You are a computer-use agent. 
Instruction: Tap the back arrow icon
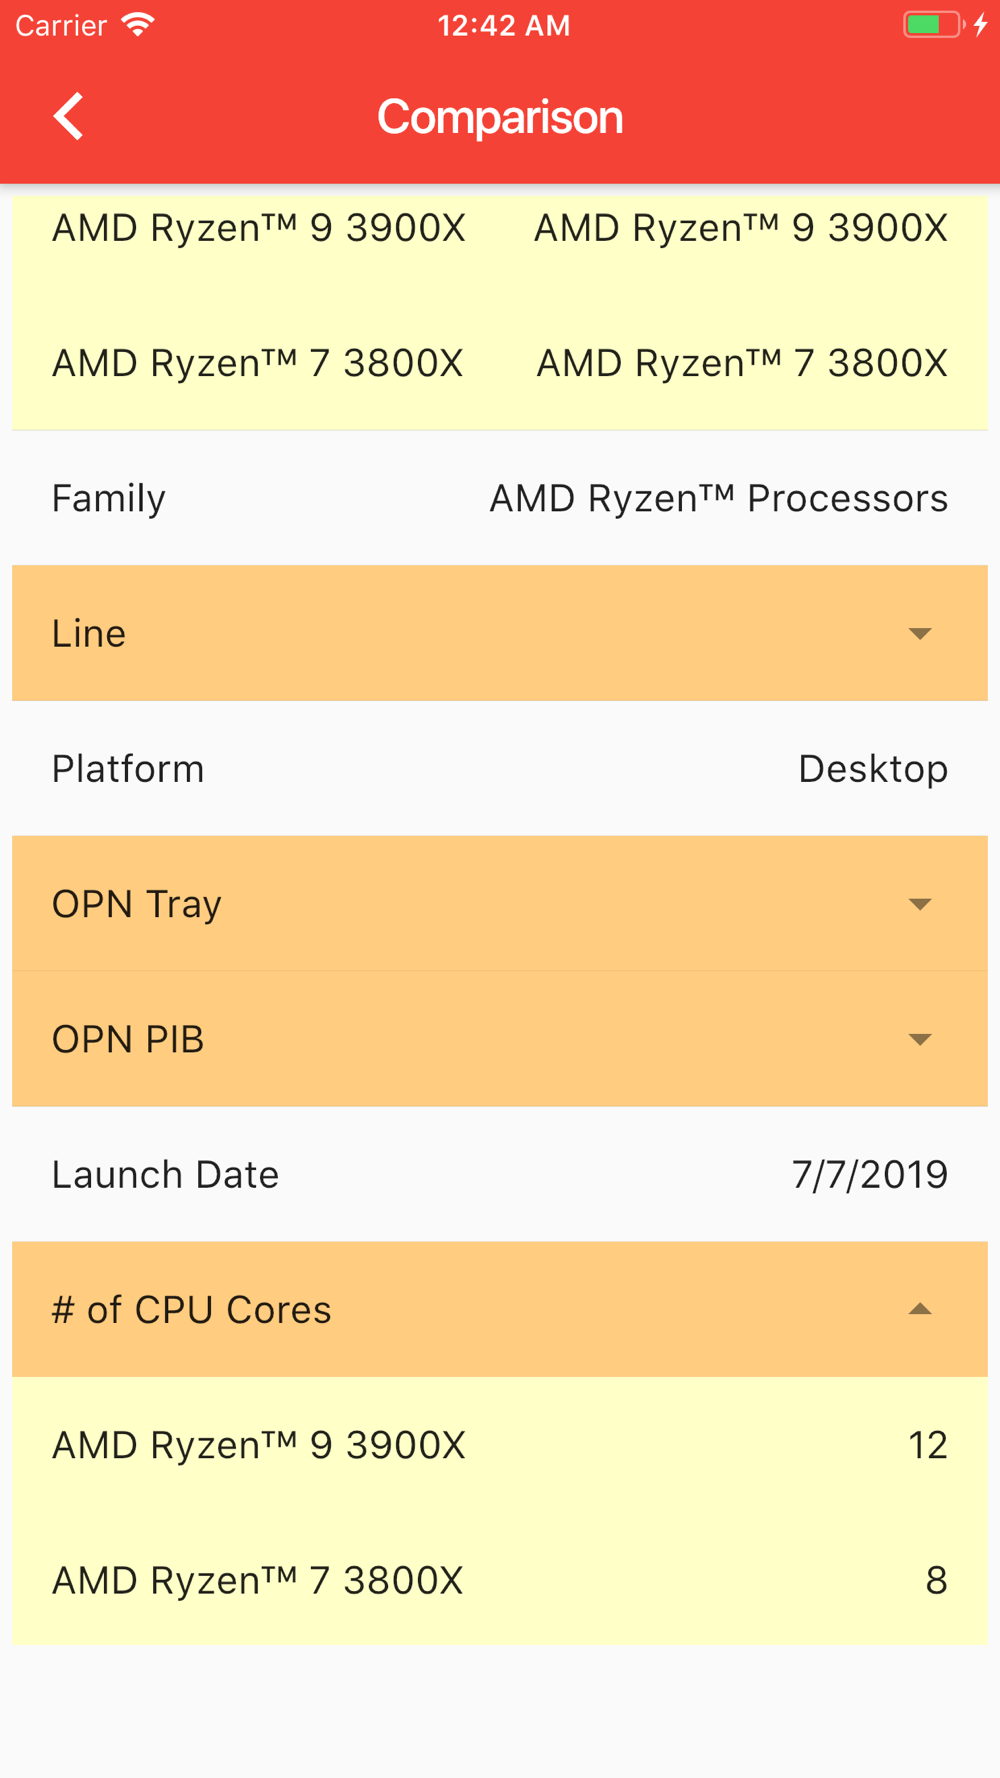68,117
